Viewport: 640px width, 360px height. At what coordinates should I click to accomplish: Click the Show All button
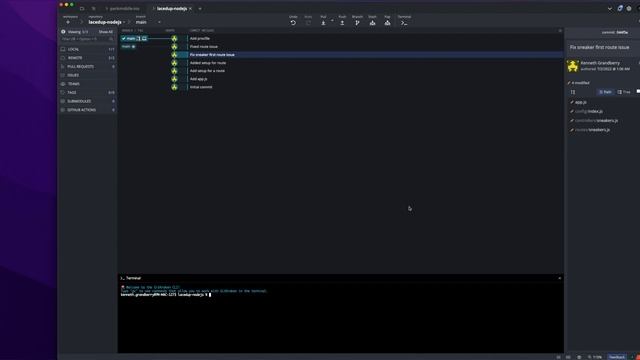106,32
